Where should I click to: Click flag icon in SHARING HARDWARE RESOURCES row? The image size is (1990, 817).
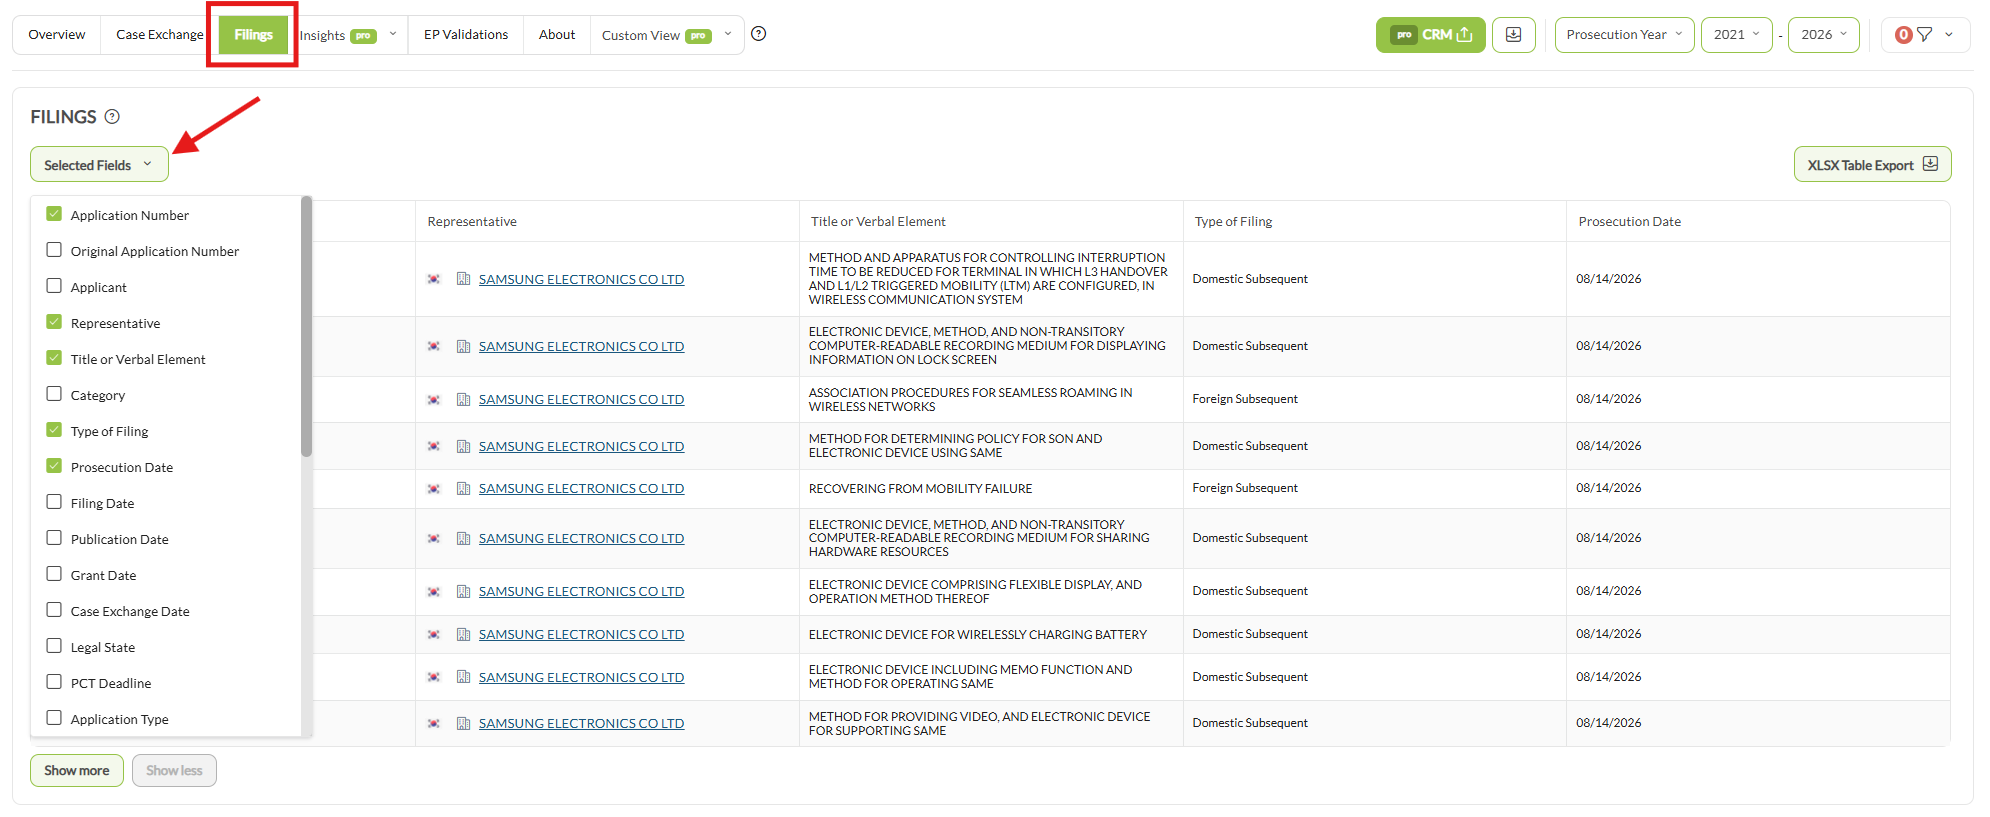[x=433, y=539]
